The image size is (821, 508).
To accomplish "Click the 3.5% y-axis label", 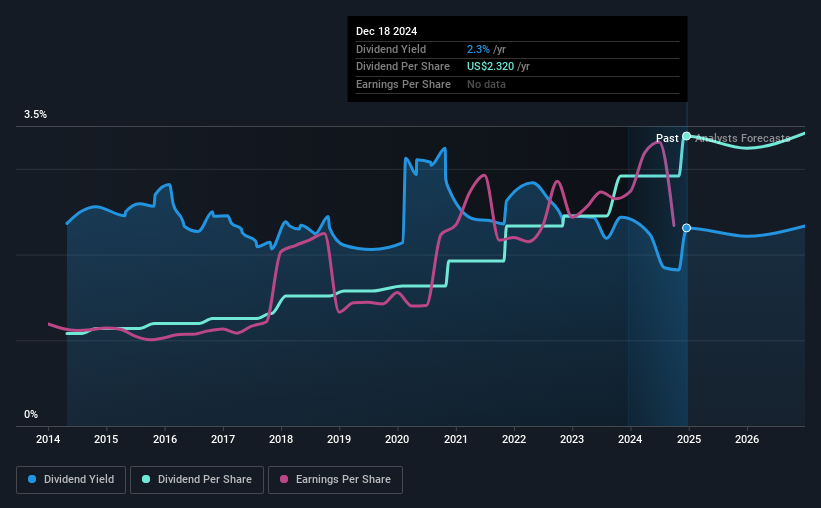I will pos(35,115).
